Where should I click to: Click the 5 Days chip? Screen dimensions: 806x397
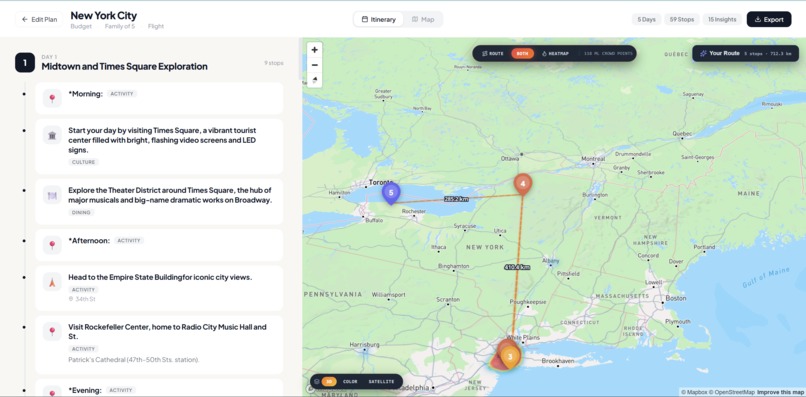(646, 20)
